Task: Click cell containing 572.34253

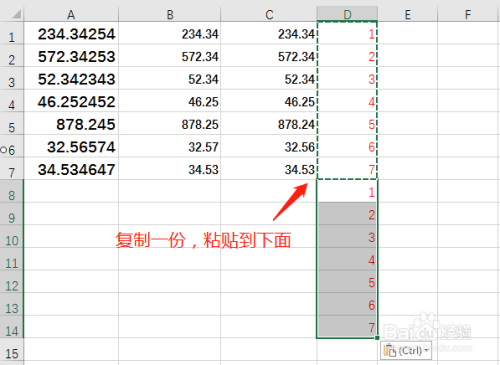Action: click(x=71, y=56)
